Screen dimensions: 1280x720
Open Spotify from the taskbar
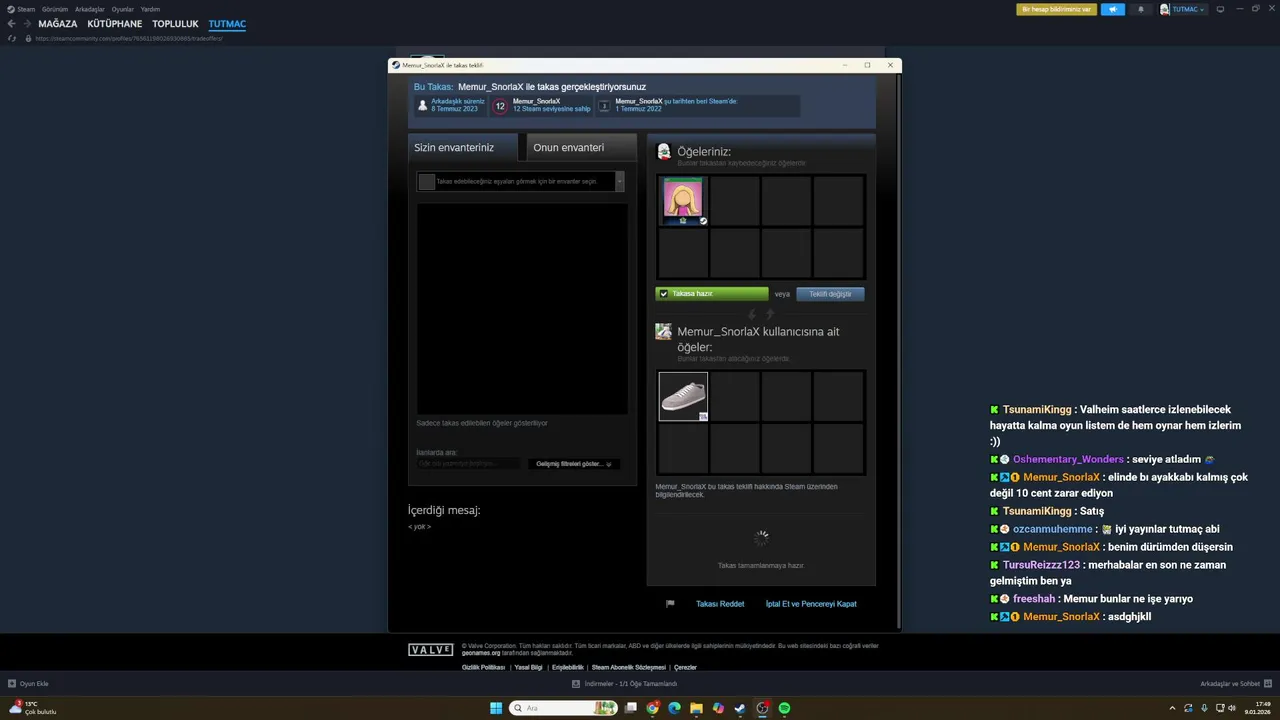[784, 708]
